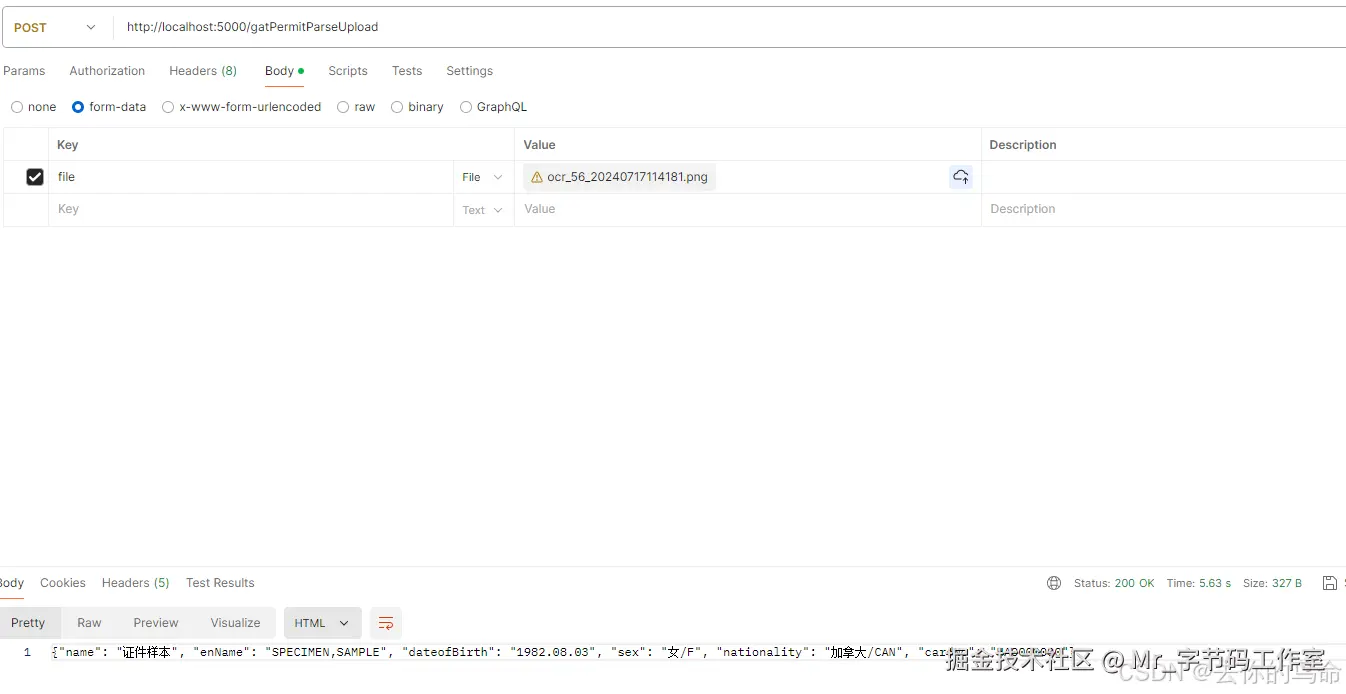Click the cloud upload icon in the file row
Image resolution: width=1346 pixels, height=694 pixels.
pyautogui.click(x=961, y=177)
